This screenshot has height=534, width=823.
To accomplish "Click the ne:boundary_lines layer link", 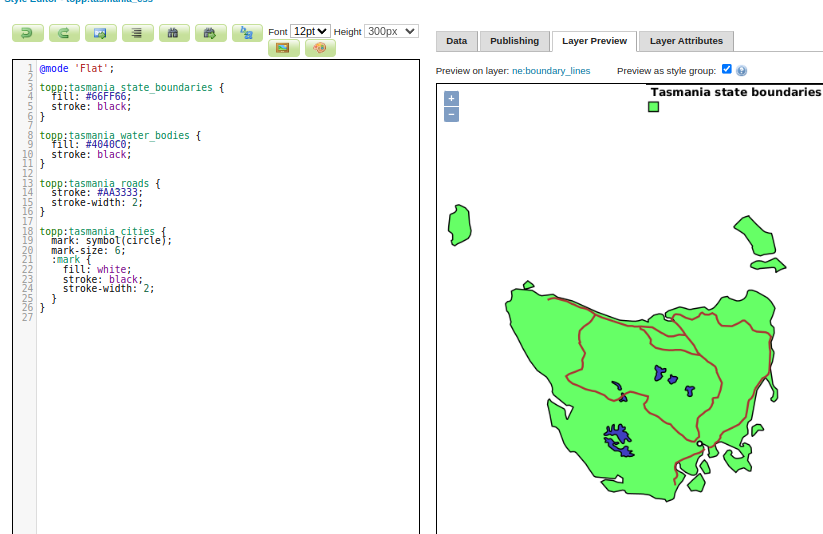I will pyautogui.click(x=550, y=72).
